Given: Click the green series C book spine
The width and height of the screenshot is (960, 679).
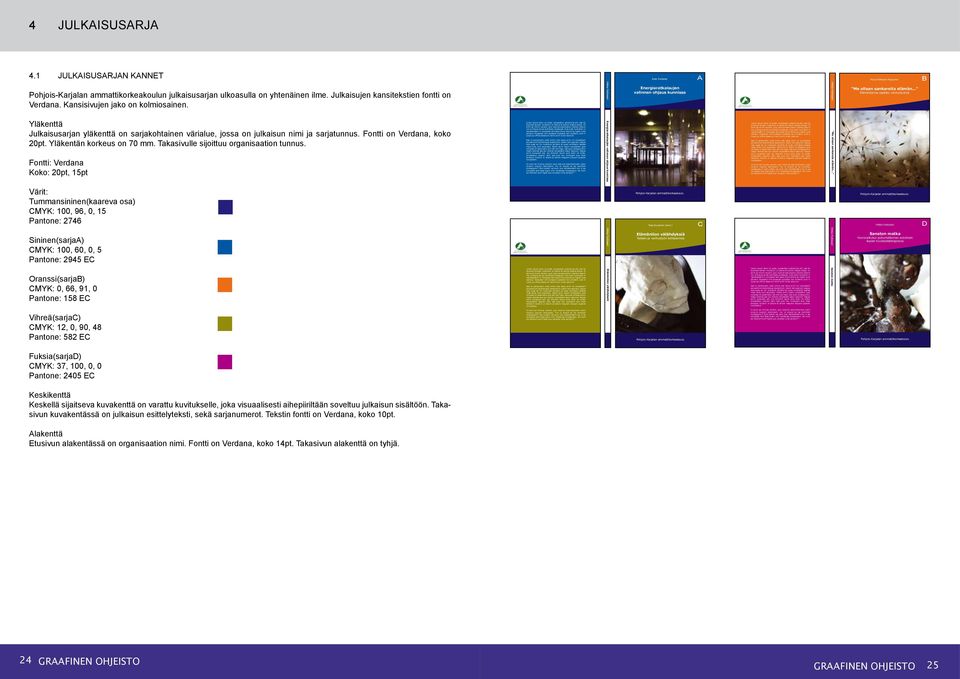Looking at the screenshot, I should [x=607, y=283].
